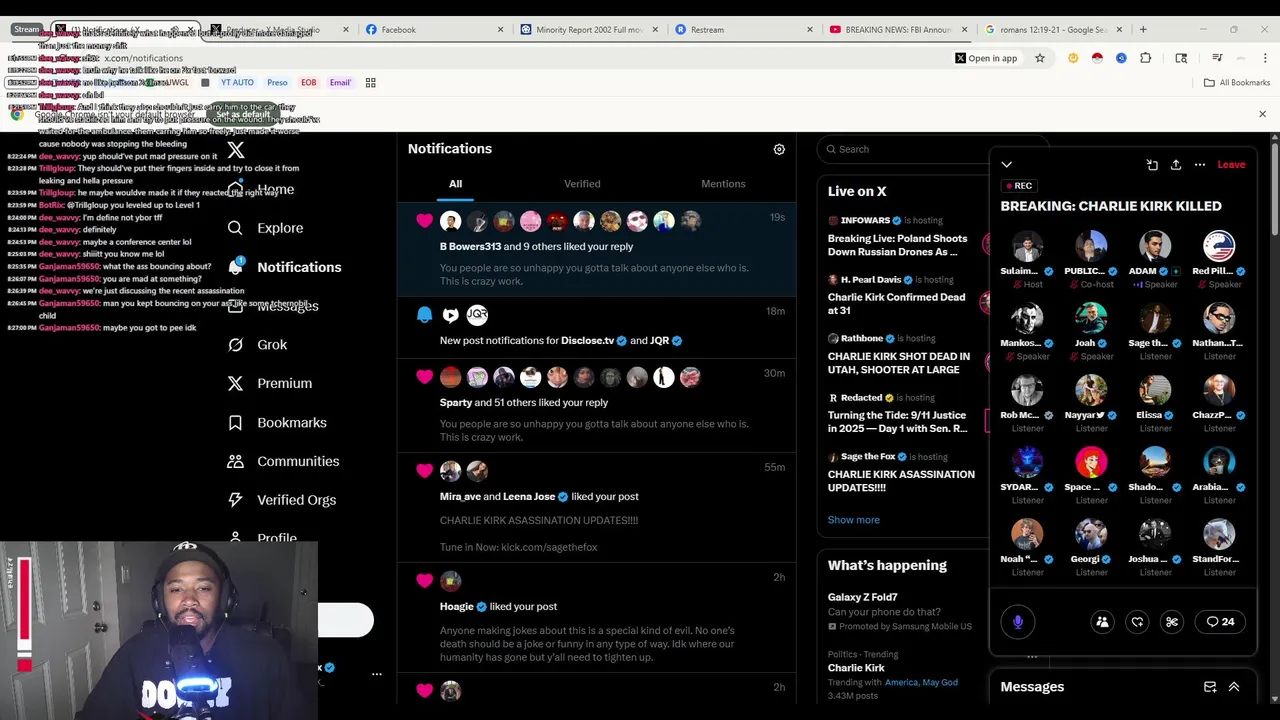Open Redacted Turning the Tide broadcast
Screen dimensions: 1280x720
tap(898, 414)
